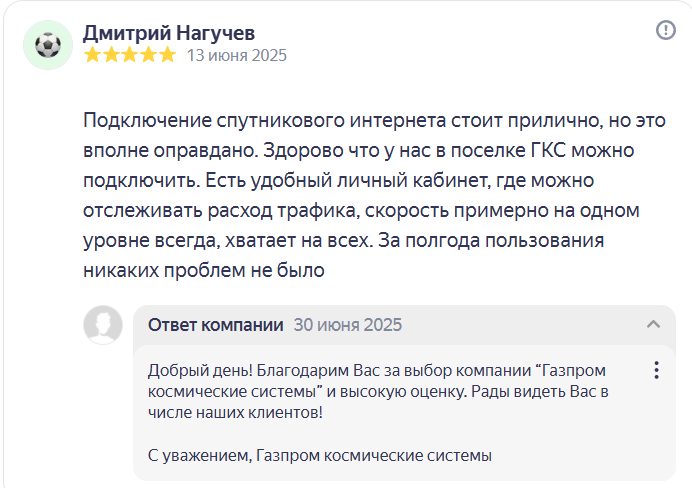Screen dimensions: 692x488
Task: Select the fifth yellow rating star
Action: (x=167, y=55)
